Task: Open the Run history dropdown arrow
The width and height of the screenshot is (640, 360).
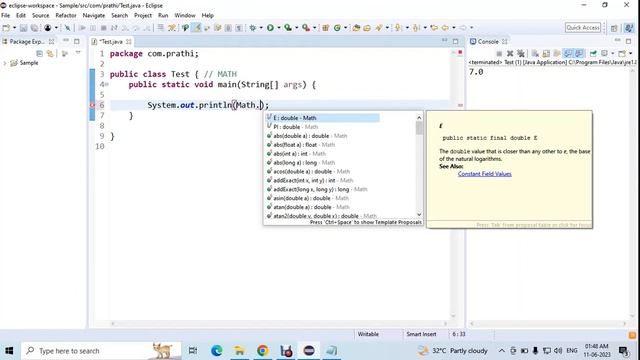Action: pos(279,28)
